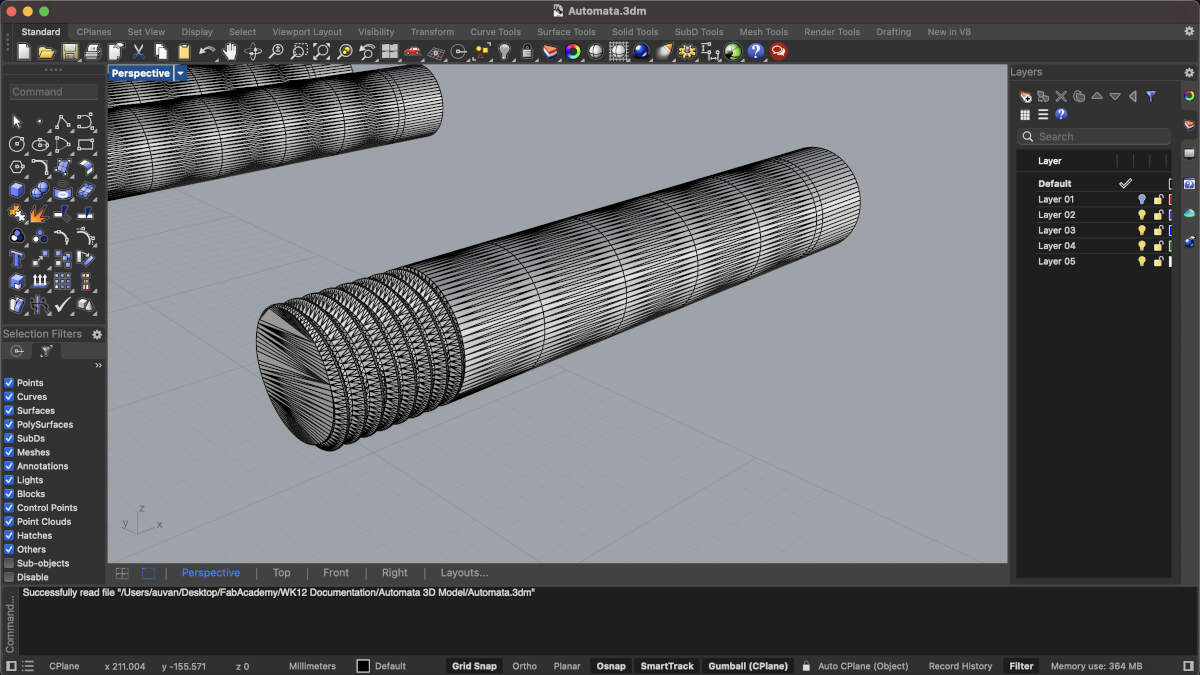Click the New Layer icon in Layers panel
The image size is (1200, 675).
(x=1025, y=96)
